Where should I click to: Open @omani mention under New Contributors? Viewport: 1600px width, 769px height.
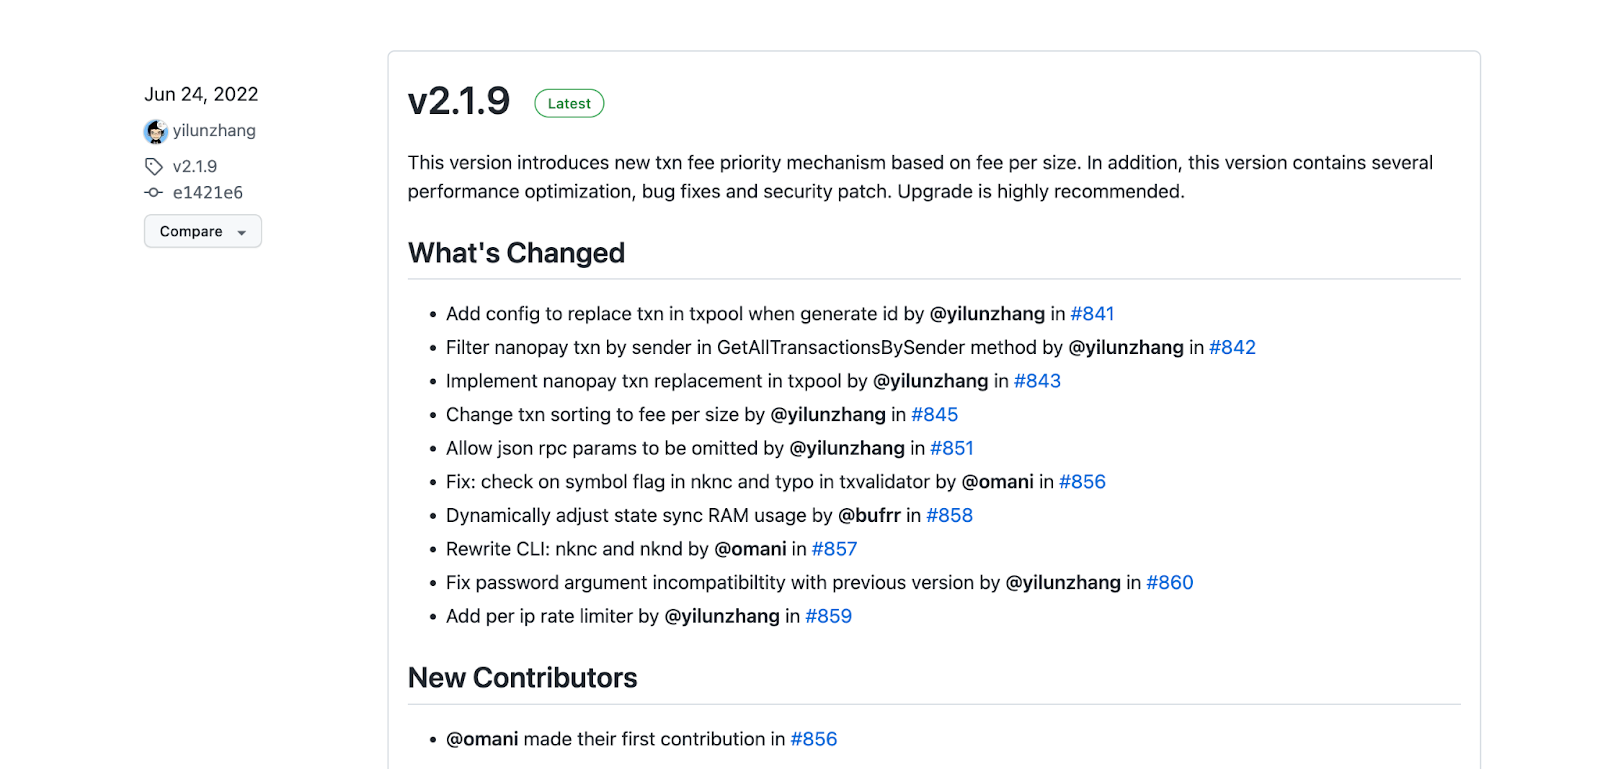pos(482,739)
